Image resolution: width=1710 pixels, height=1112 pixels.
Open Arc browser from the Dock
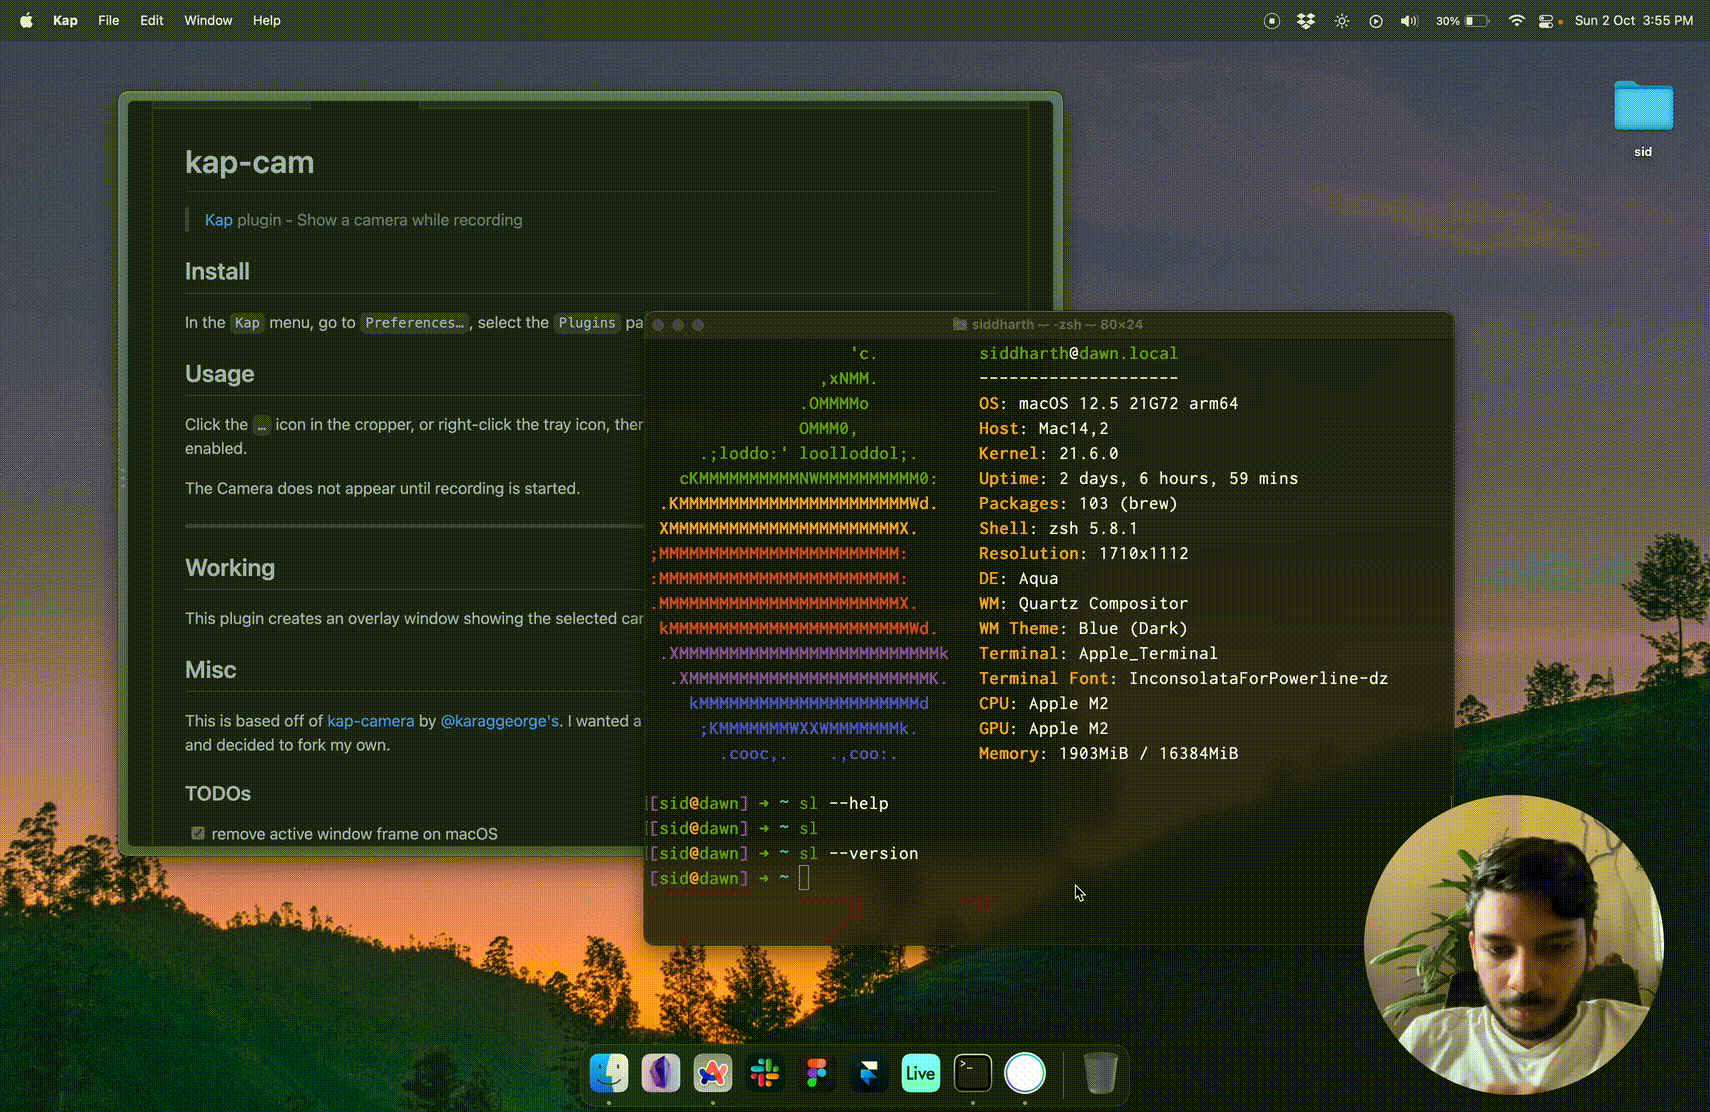(713, 1073)
